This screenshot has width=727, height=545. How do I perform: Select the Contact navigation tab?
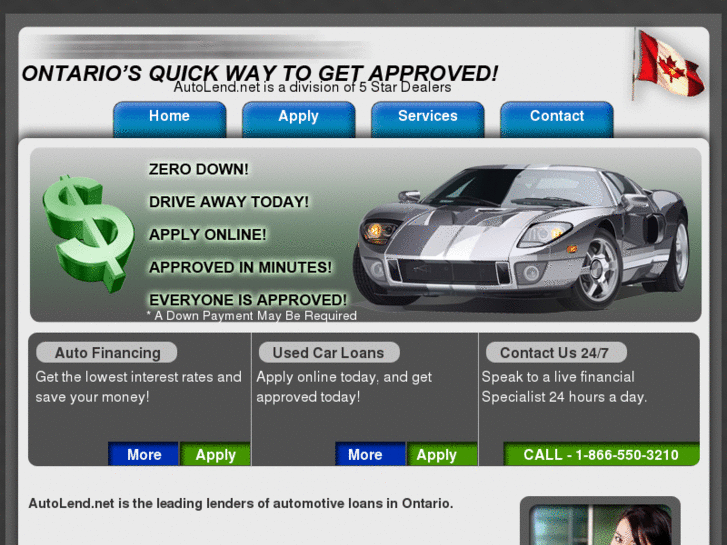tap(557, 119)
